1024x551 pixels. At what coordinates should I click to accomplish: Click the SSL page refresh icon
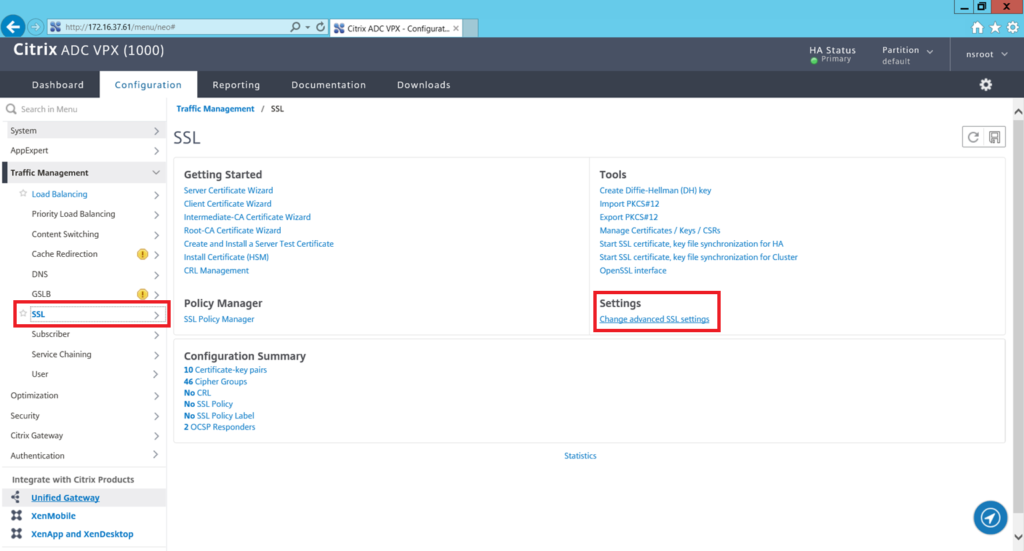click(973, 137)
